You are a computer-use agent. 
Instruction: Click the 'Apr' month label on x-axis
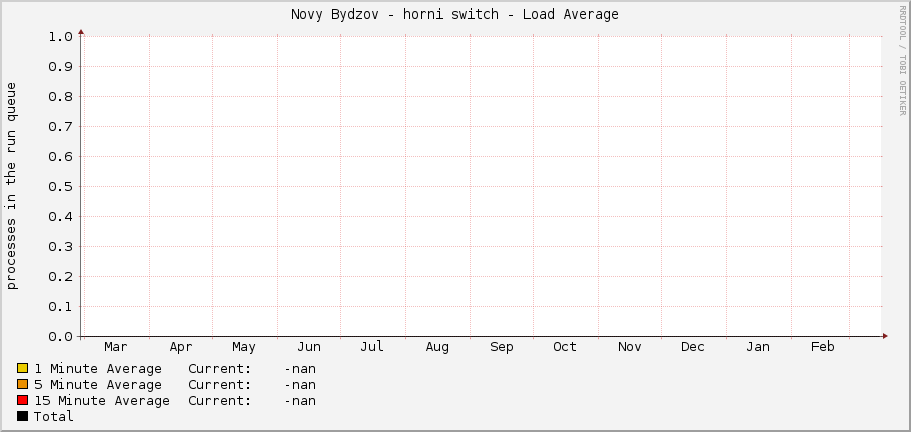tap(181, 347)
